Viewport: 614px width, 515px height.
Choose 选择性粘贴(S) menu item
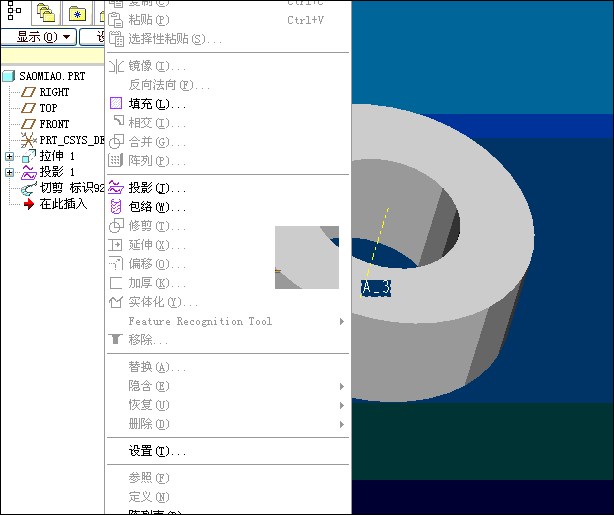pos(228,39)
